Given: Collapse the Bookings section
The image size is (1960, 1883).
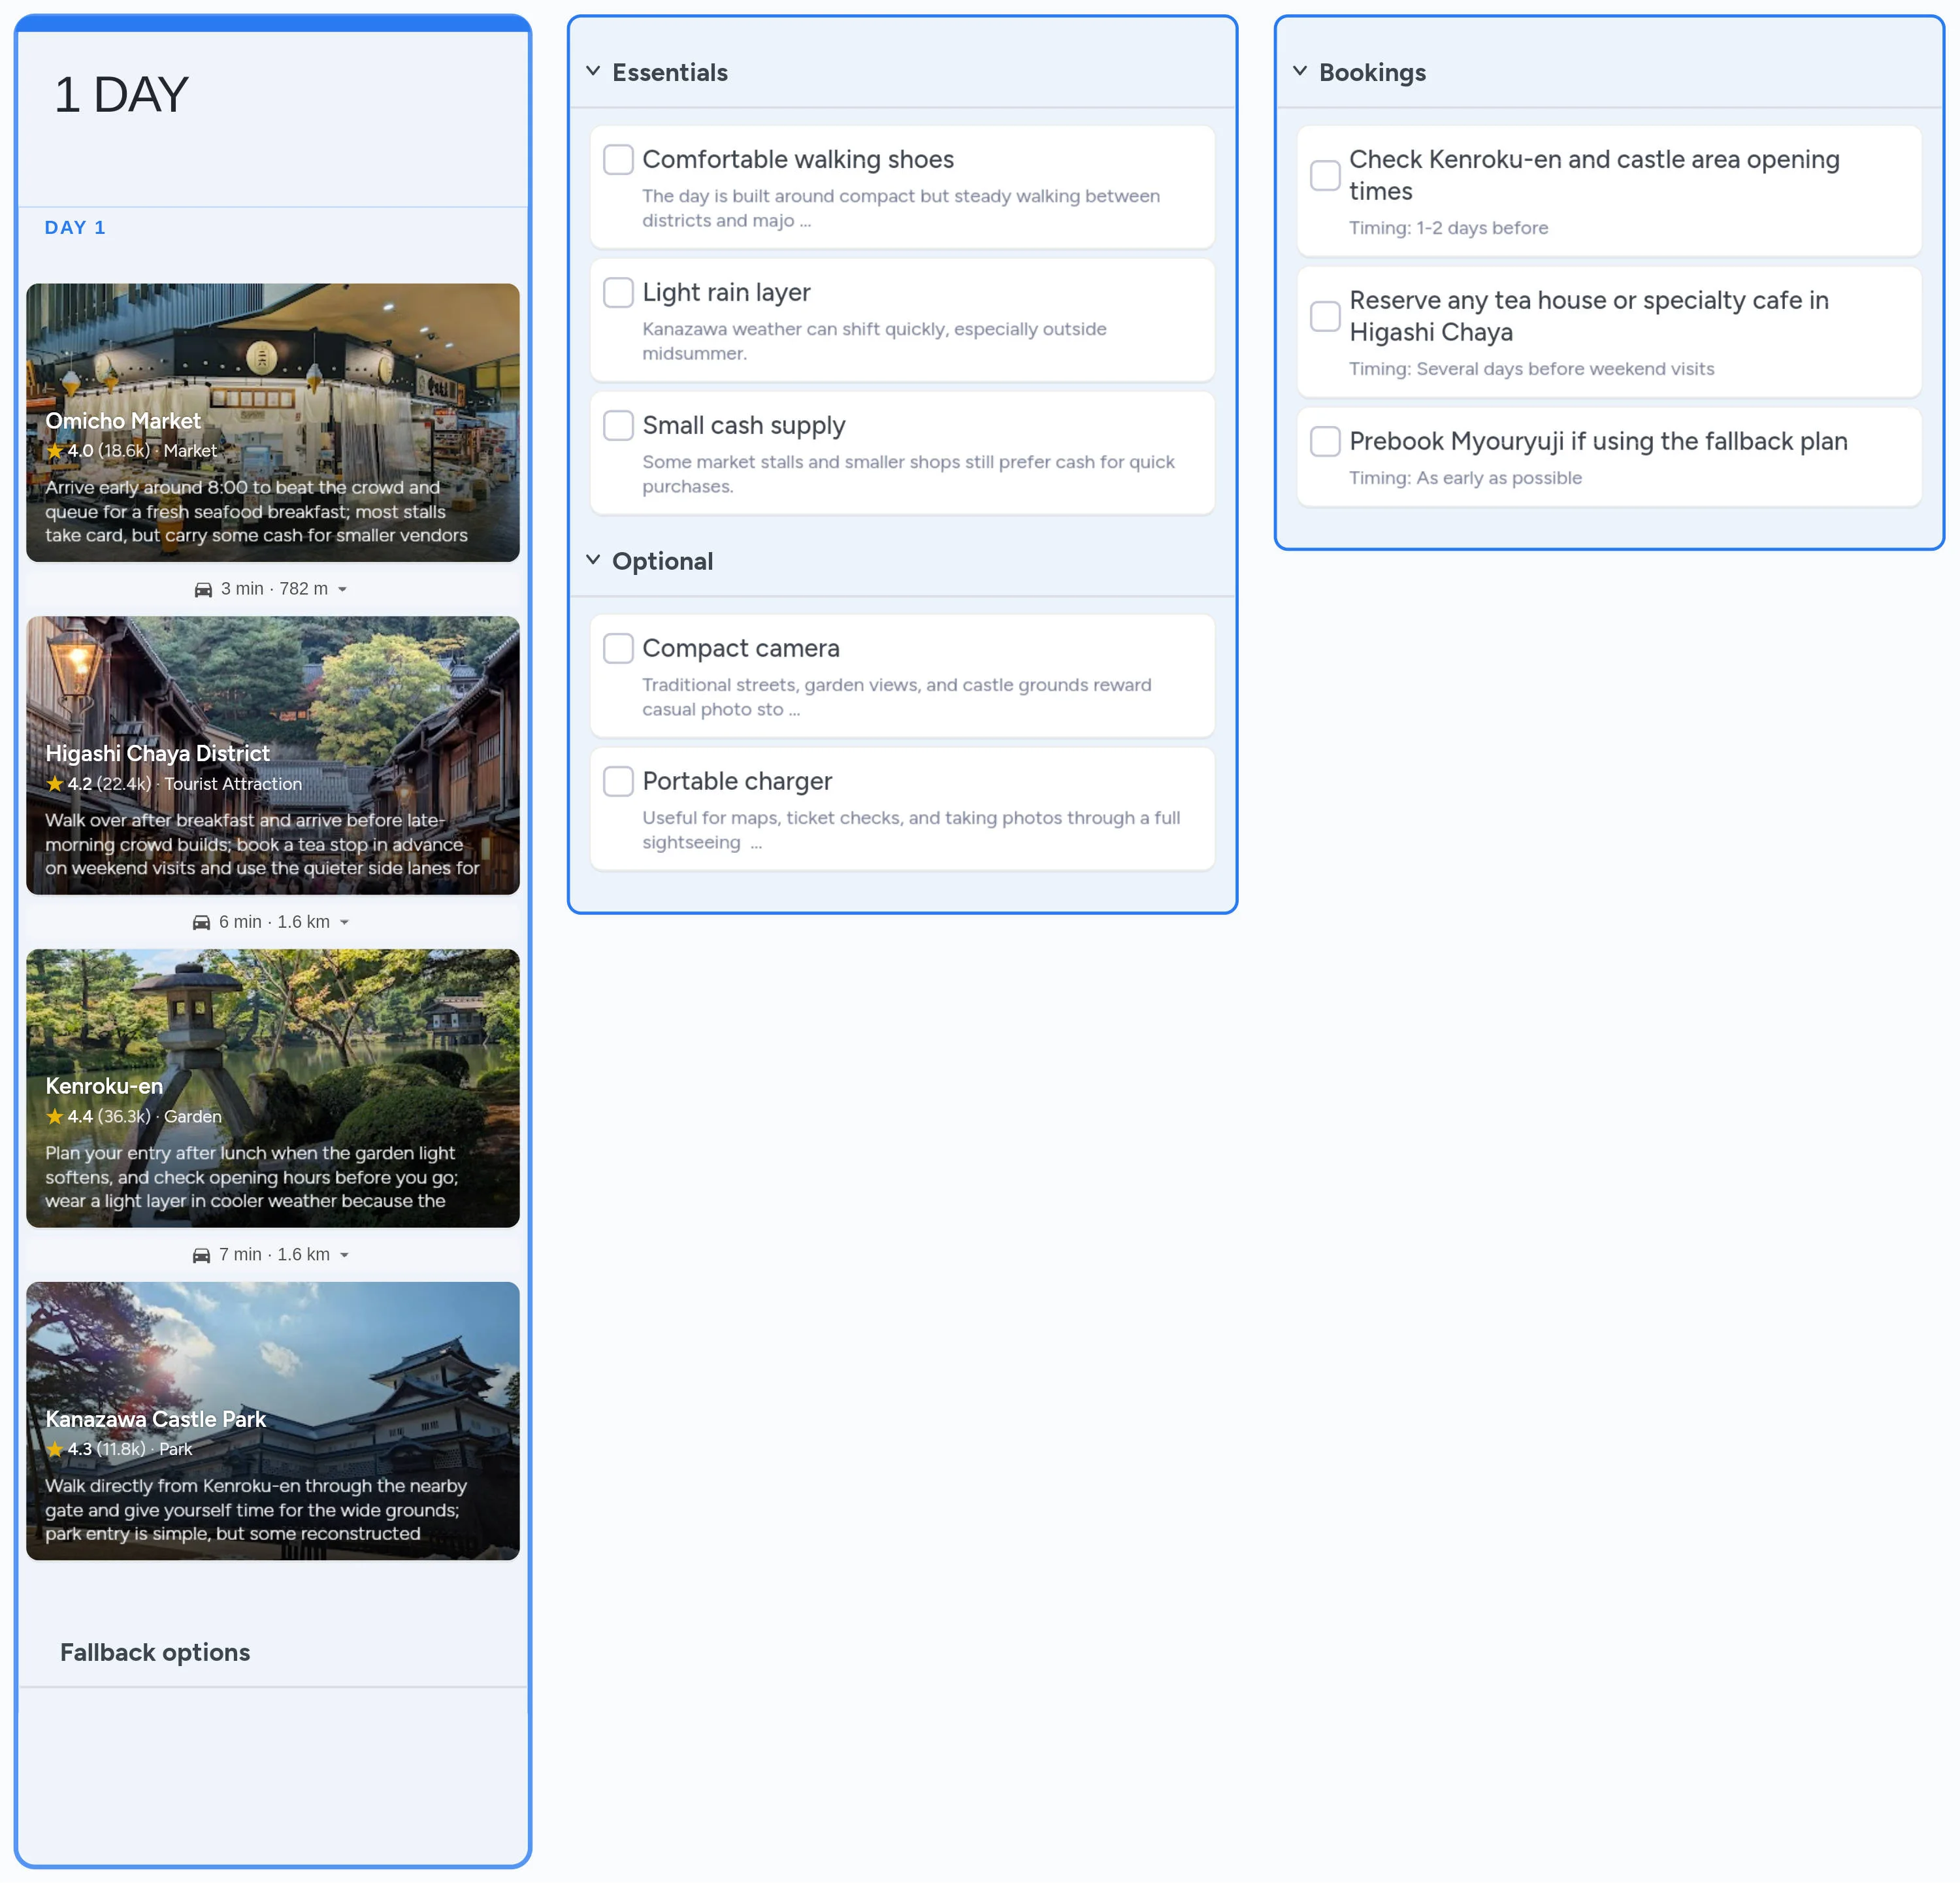Looking at the screenshot, I should pos(1300,71).
